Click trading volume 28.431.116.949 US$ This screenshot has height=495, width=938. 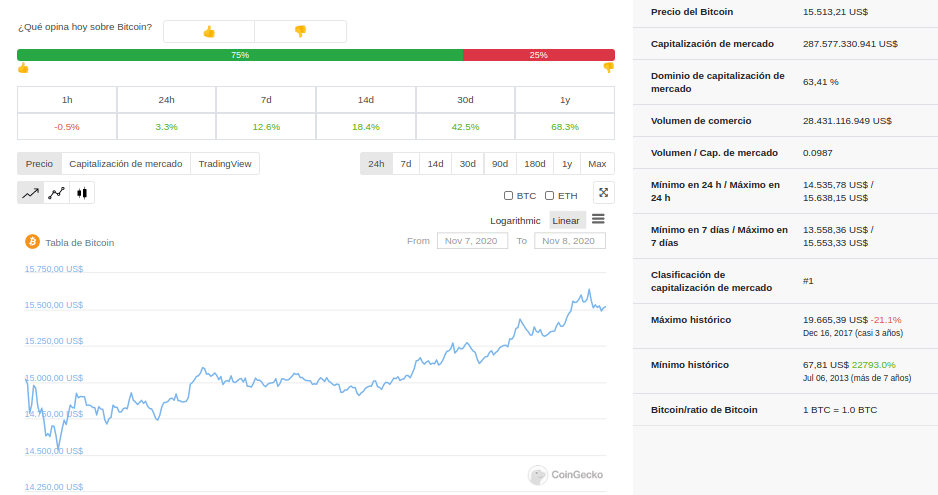click(847, 121)
